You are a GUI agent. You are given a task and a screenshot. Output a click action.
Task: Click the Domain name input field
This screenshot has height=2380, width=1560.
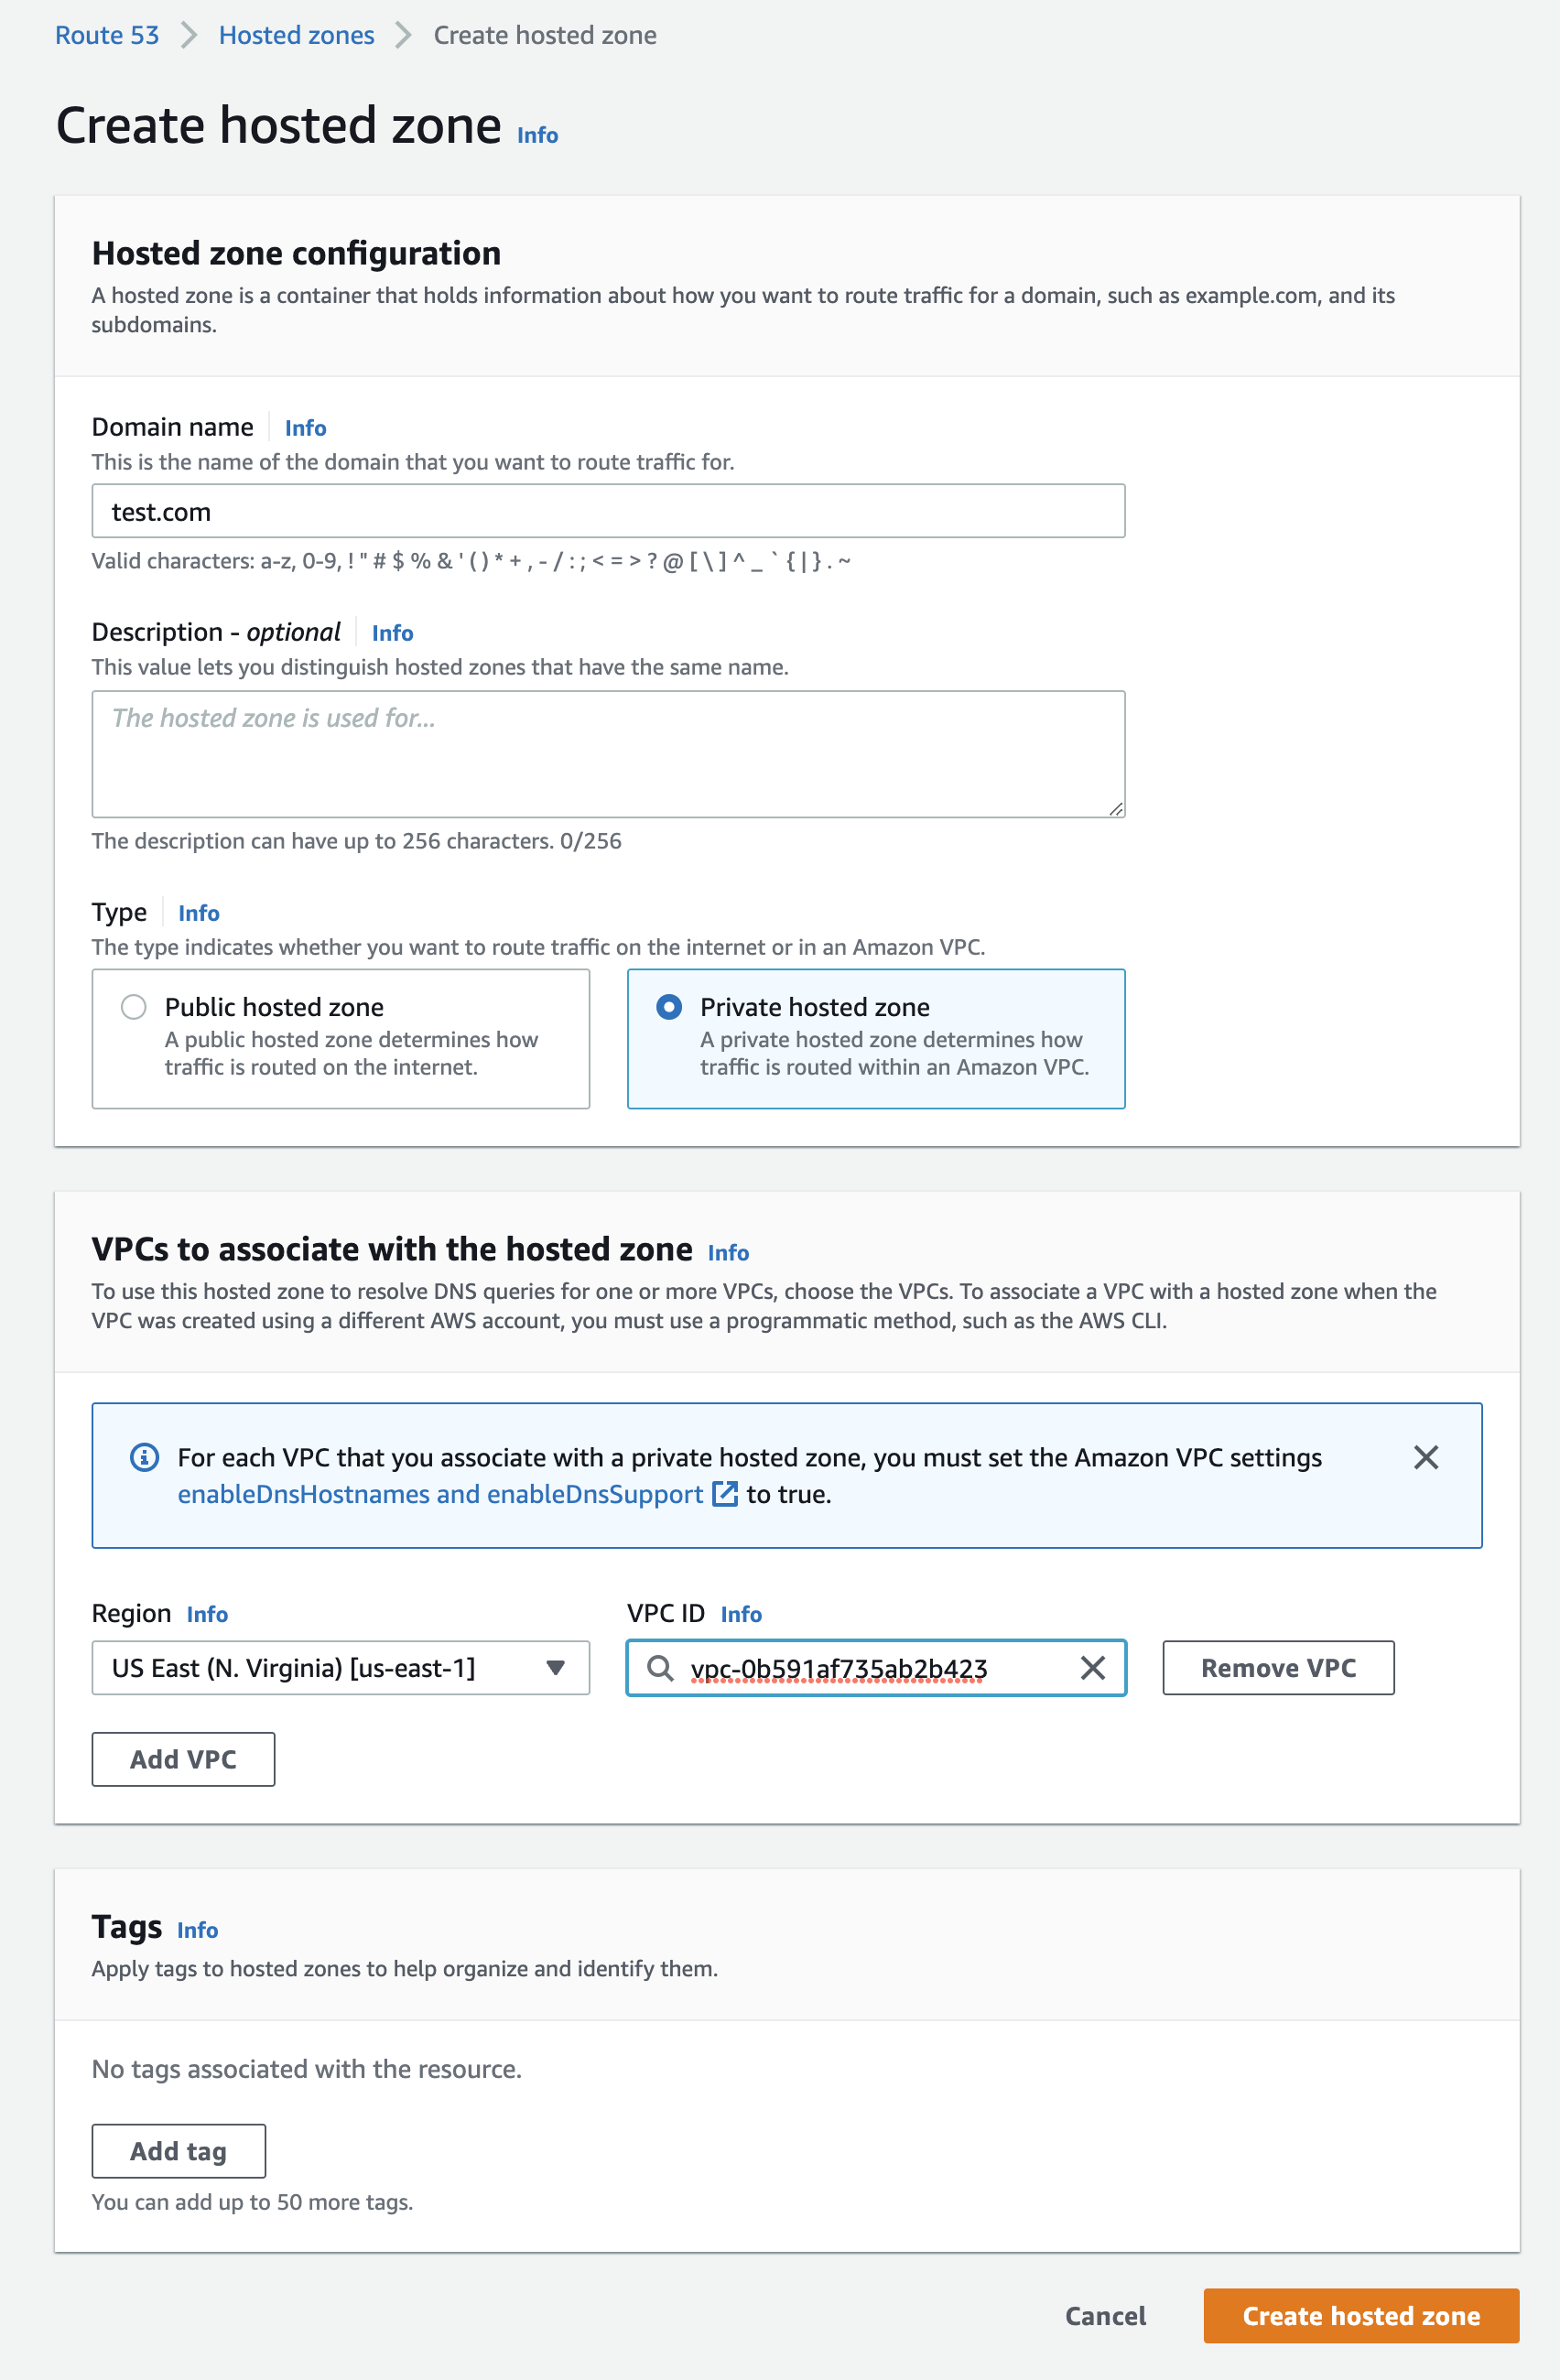click(608, 511)
